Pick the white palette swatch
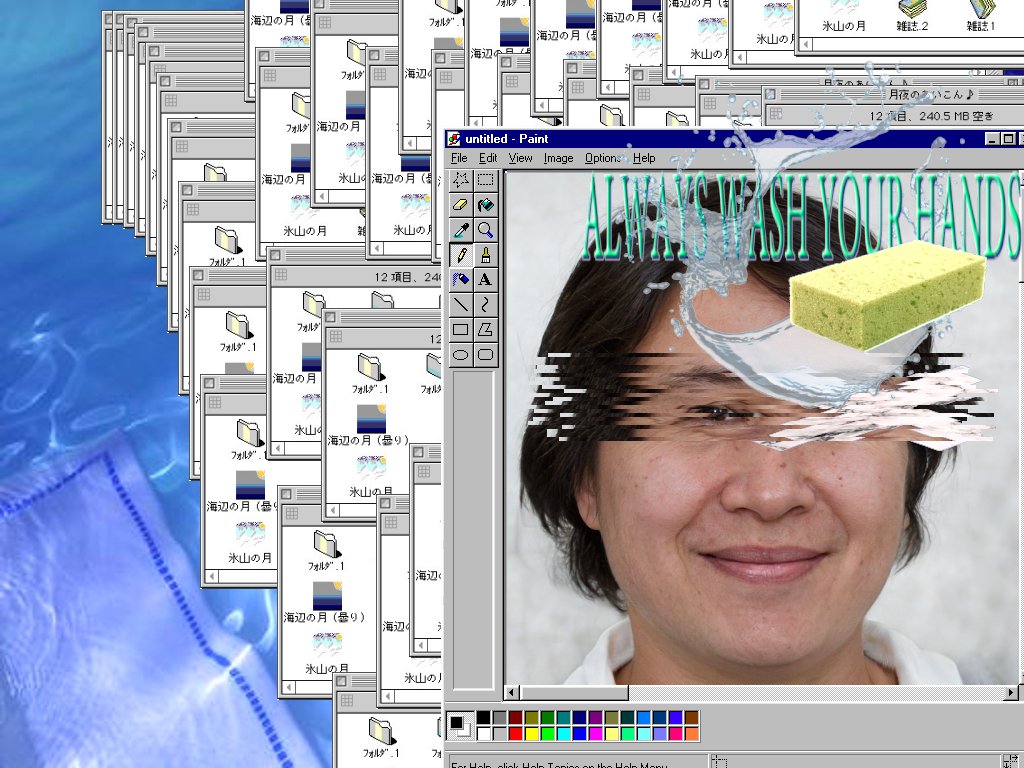Screen dimensions: 1024x768 tap(483, 734)
